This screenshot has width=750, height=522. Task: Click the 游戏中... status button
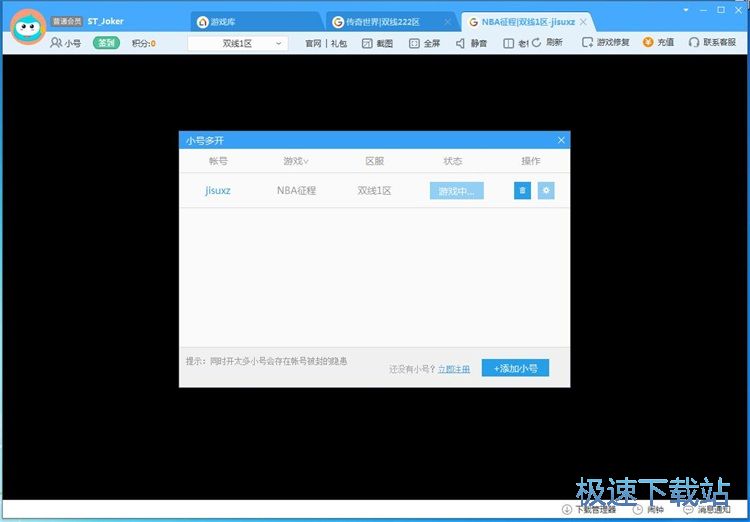point(457,190)
